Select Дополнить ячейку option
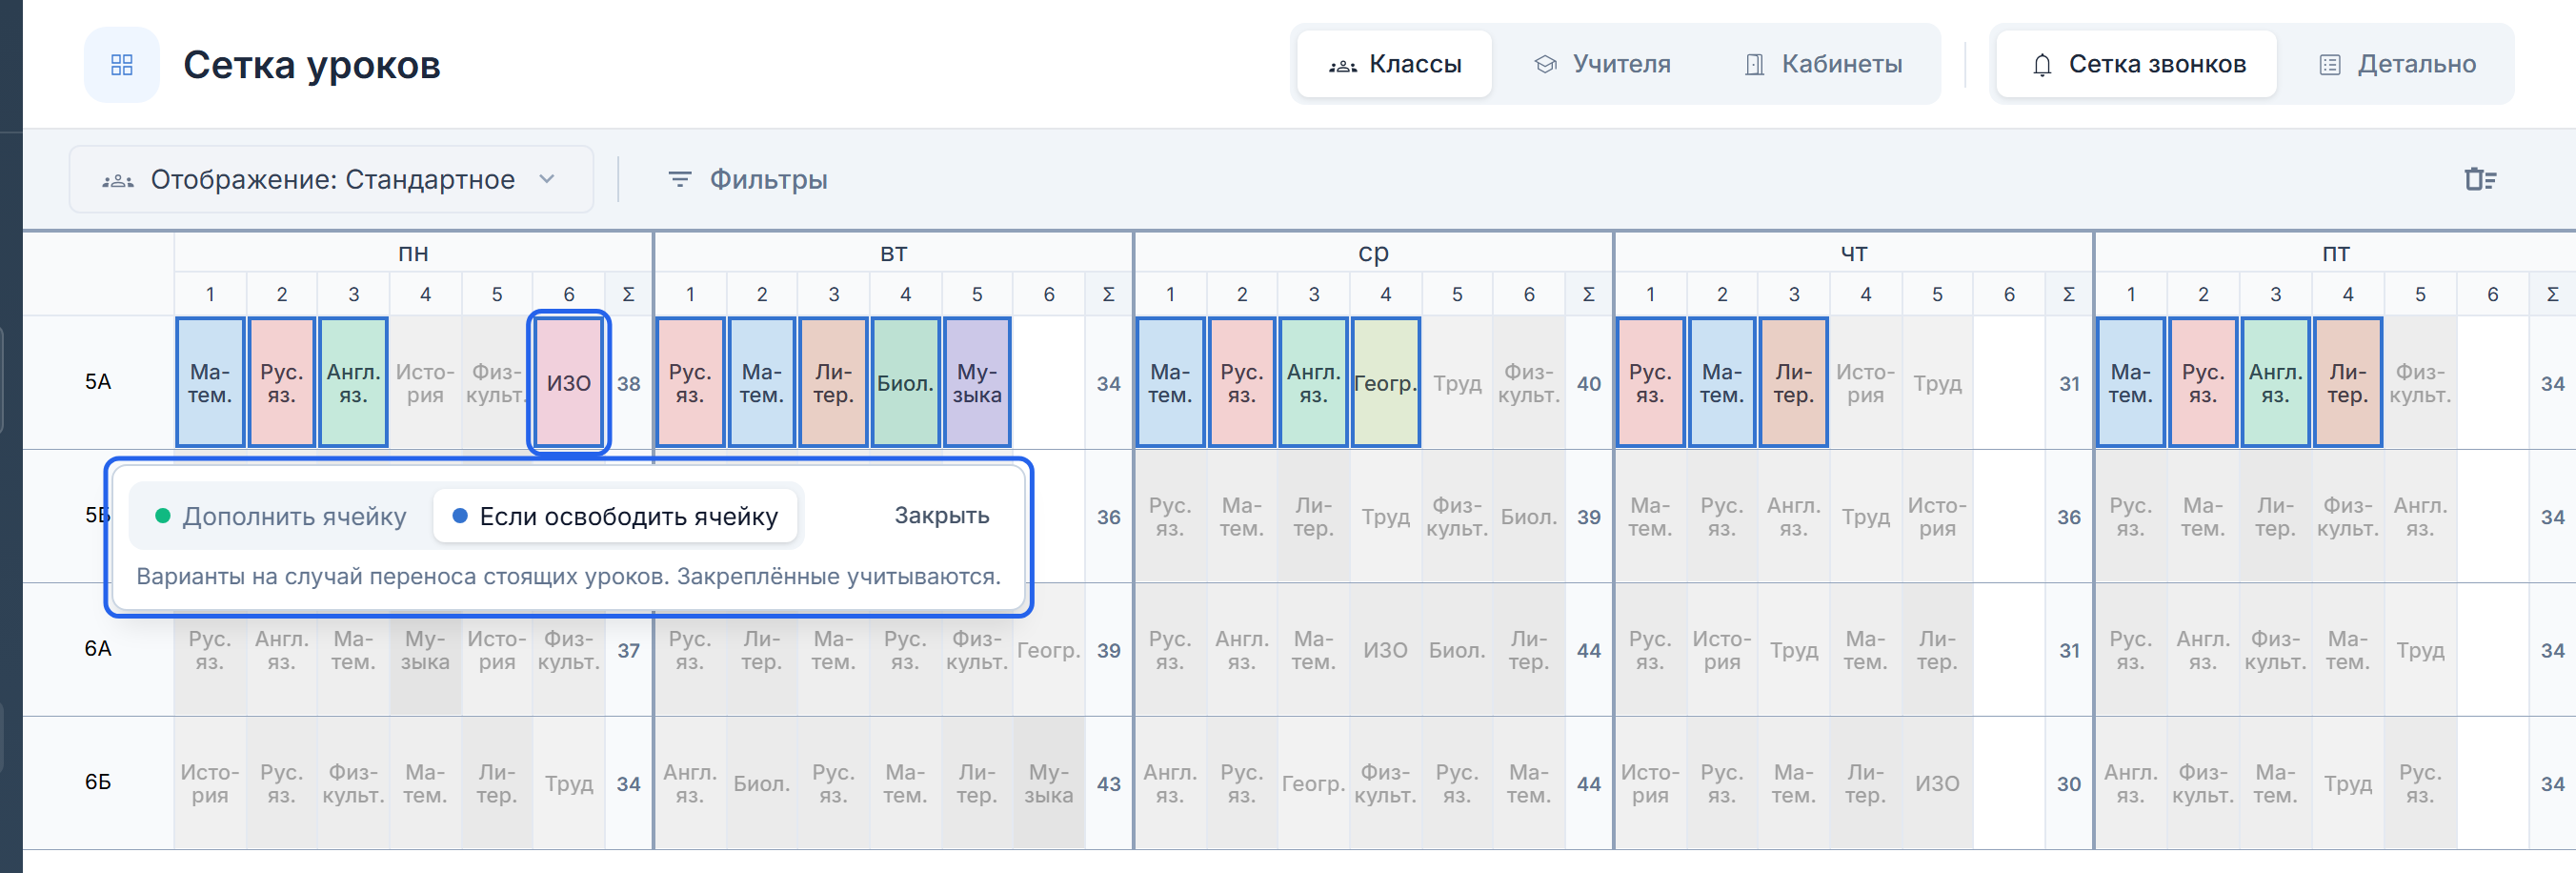The image size is (2576, 873). (281, 516)
